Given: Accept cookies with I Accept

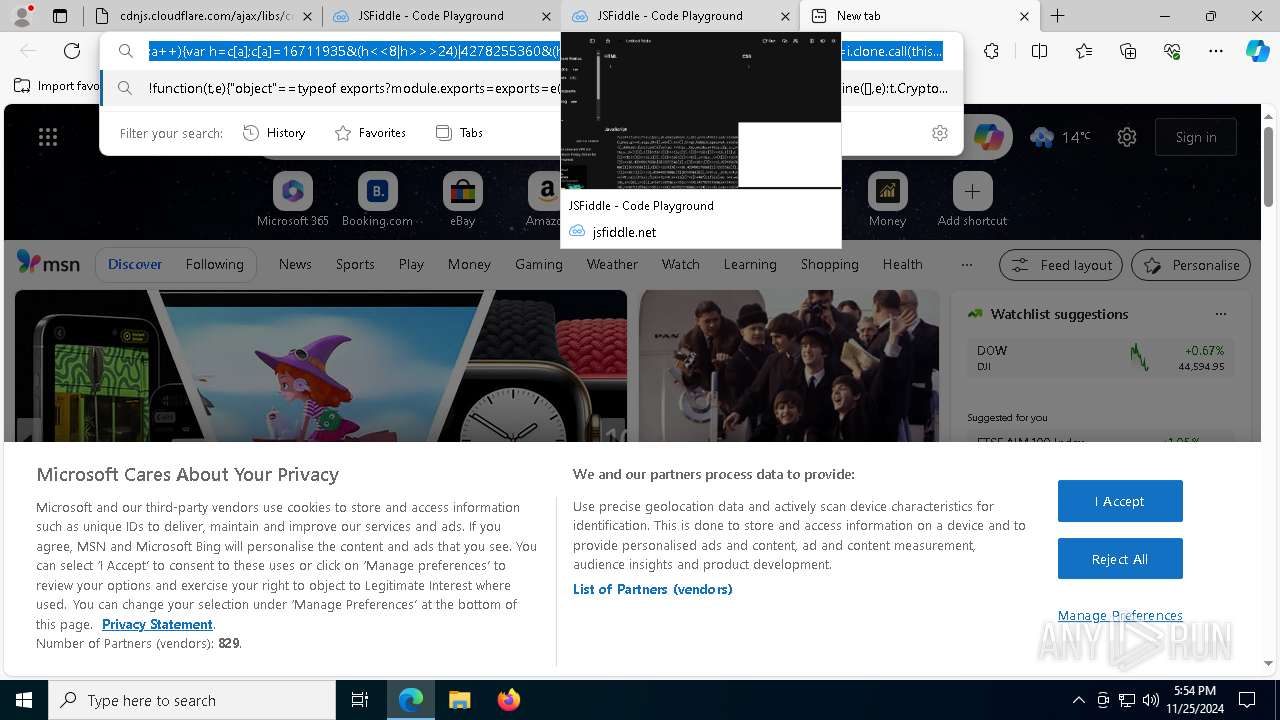Looking at the screenshot, I should point(1120,501).
